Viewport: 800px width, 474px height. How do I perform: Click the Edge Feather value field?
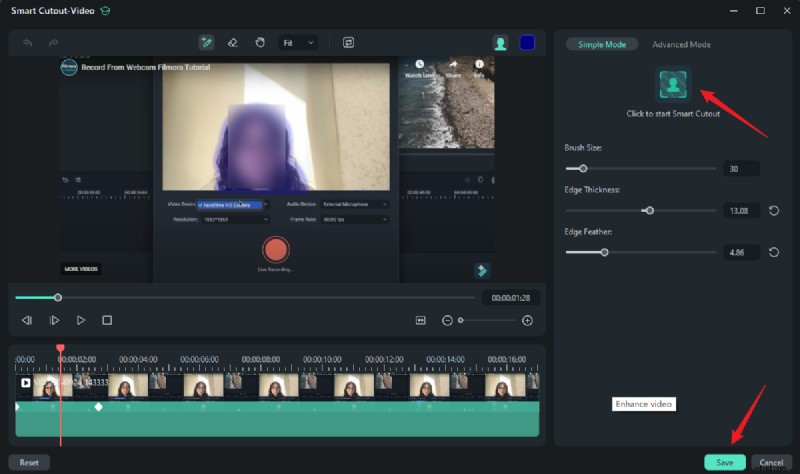click(741, 253)
